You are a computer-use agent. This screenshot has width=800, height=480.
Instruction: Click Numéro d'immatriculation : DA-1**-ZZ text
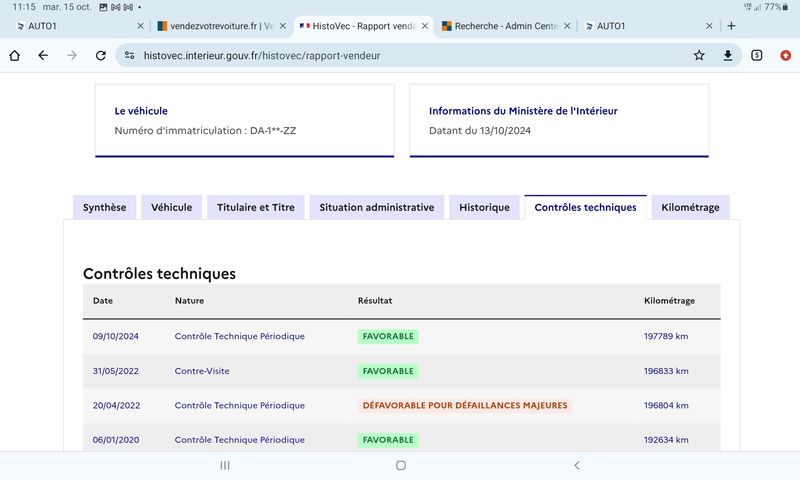pos(205,131)
